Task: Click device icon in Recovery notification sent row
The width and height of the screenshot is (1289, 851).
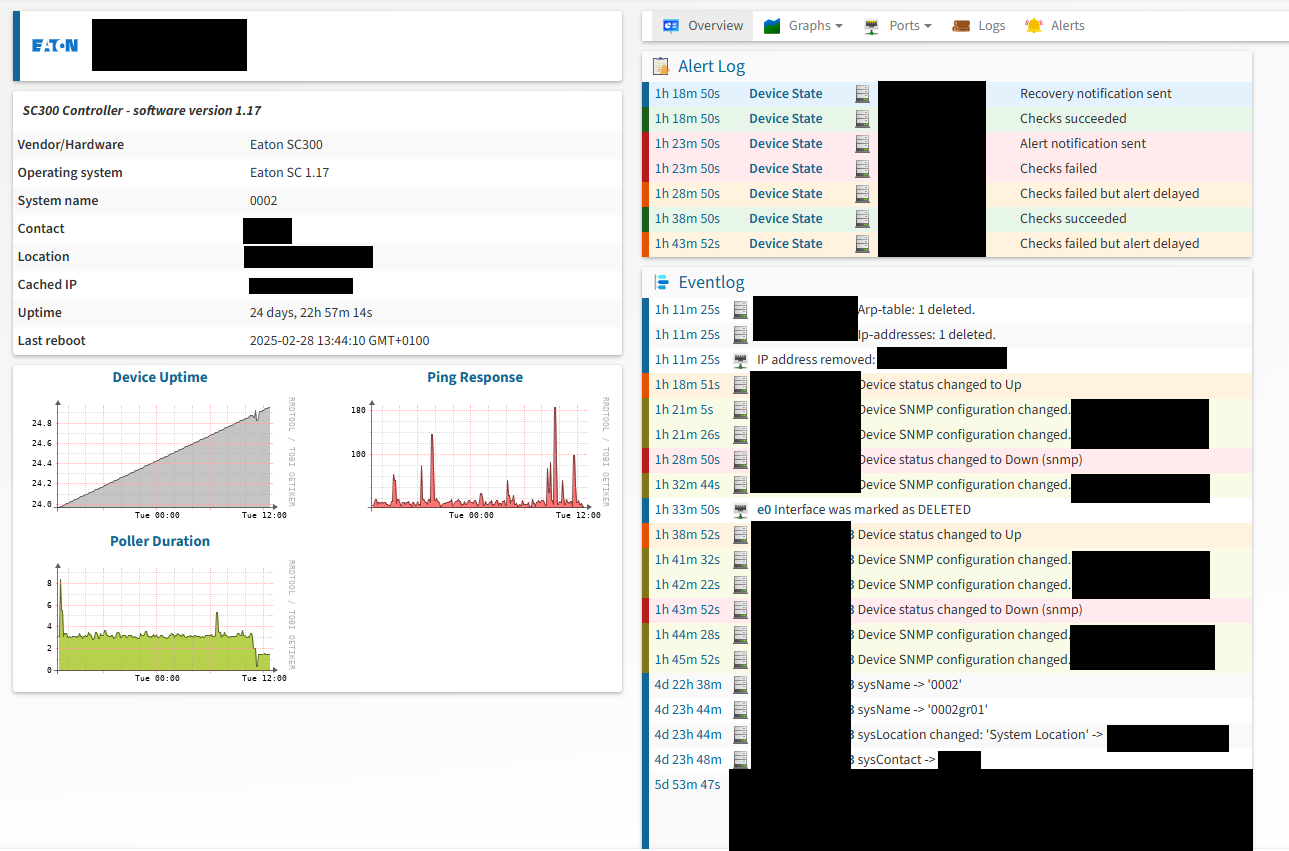Action: coord(862,94)
